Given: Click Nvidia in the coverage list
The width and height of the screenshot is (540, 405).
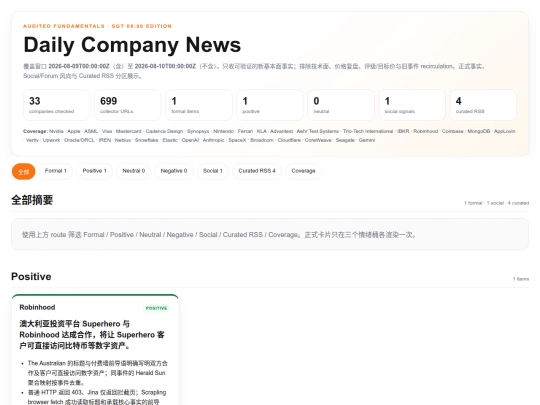Looking at the screenshot, I should pos(56,131).
